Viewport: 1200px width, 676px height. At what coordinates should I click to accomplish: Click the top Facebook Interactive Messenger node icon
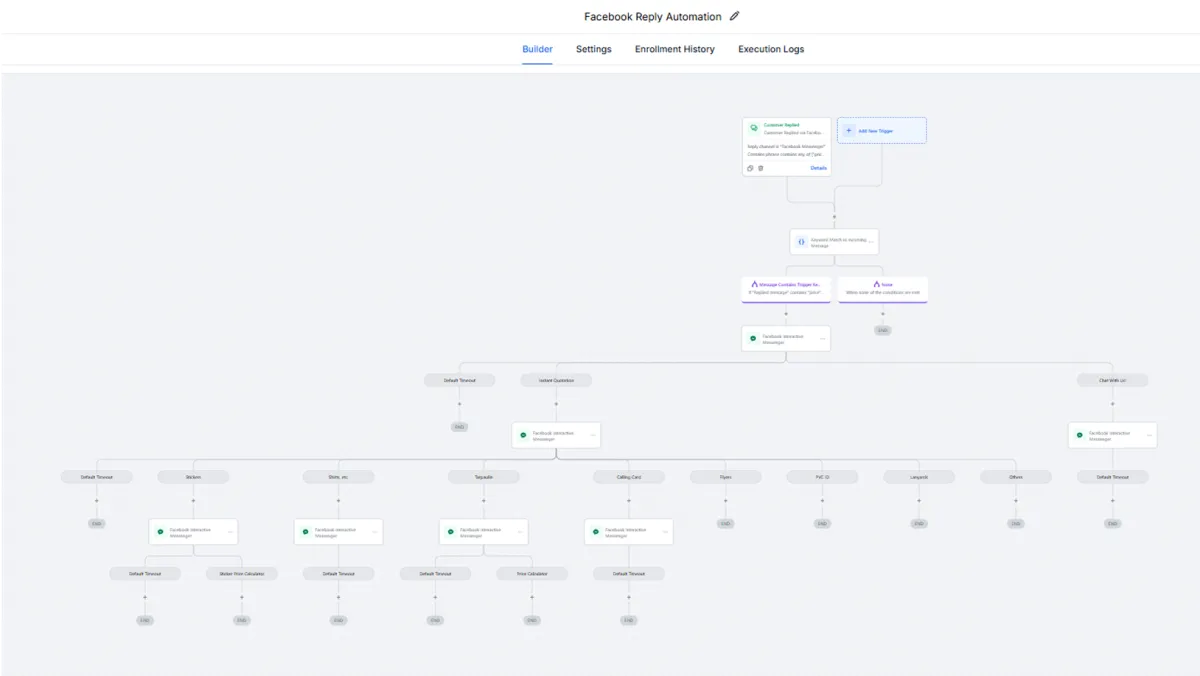click(x=754, y=339)
